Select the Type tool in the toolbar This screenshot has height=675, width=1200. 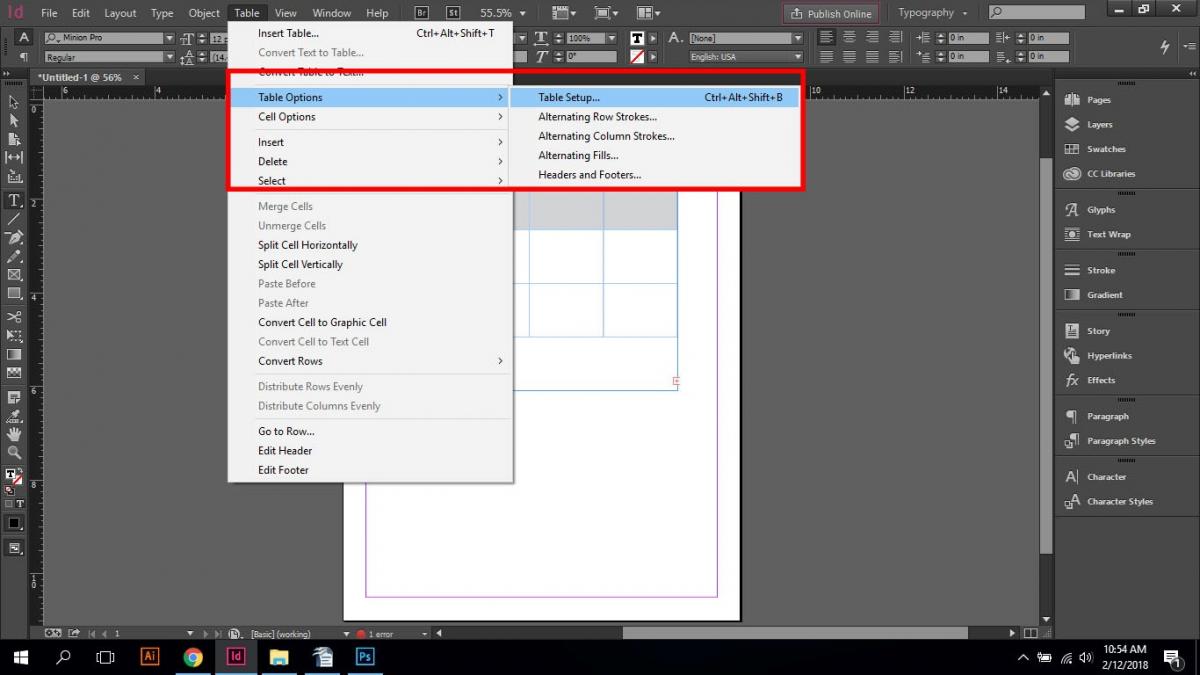point(14,200)
